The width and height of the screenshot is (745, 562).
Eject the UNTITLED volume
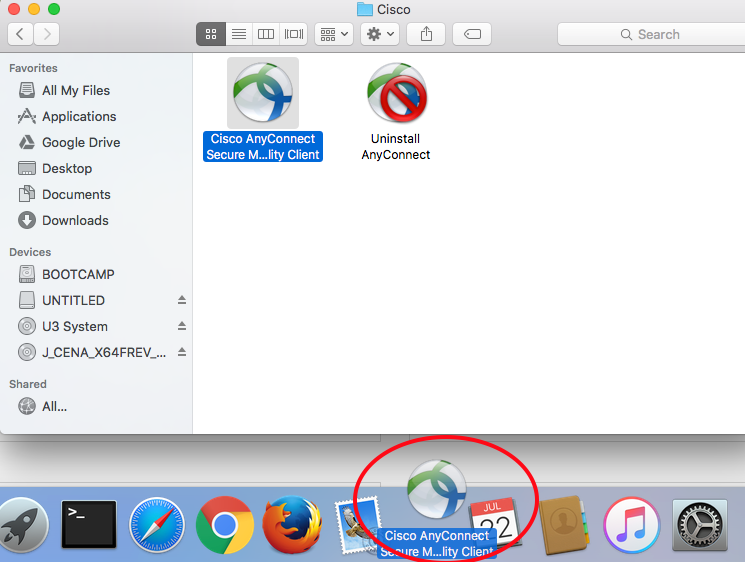click(x=181, y=300)
